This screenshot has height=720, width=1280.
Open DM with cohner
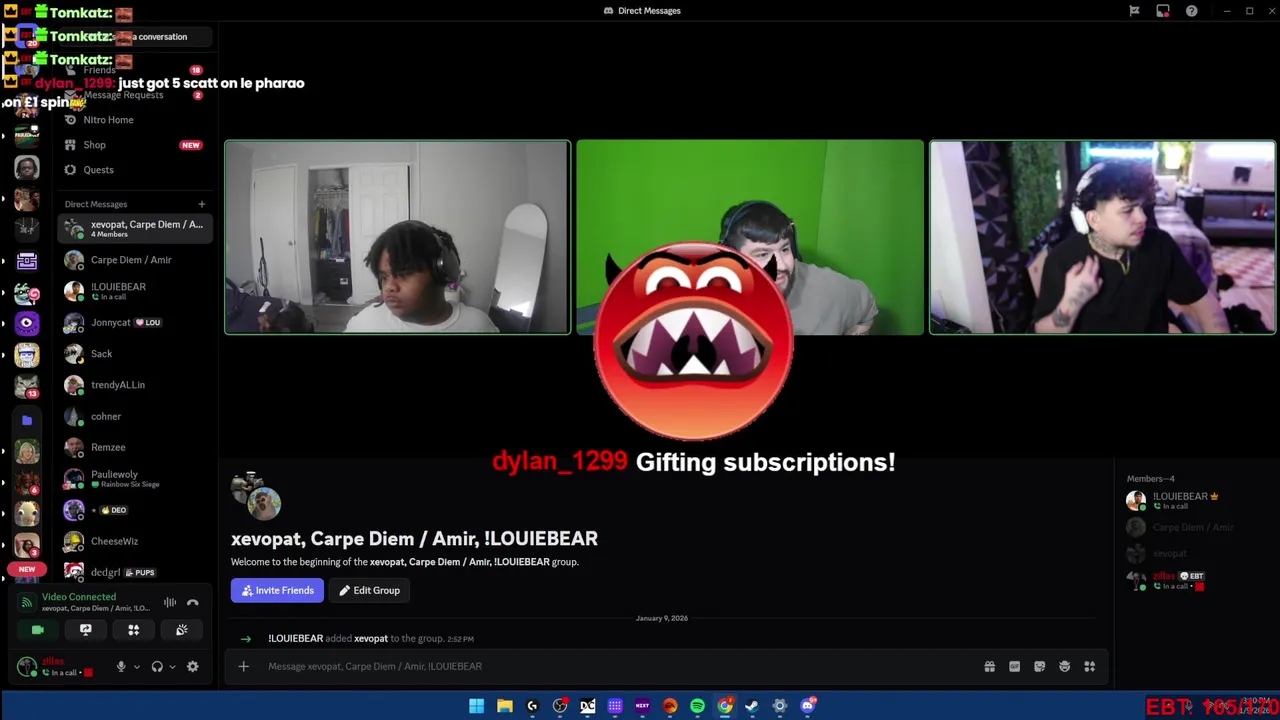tap(133, 416)
